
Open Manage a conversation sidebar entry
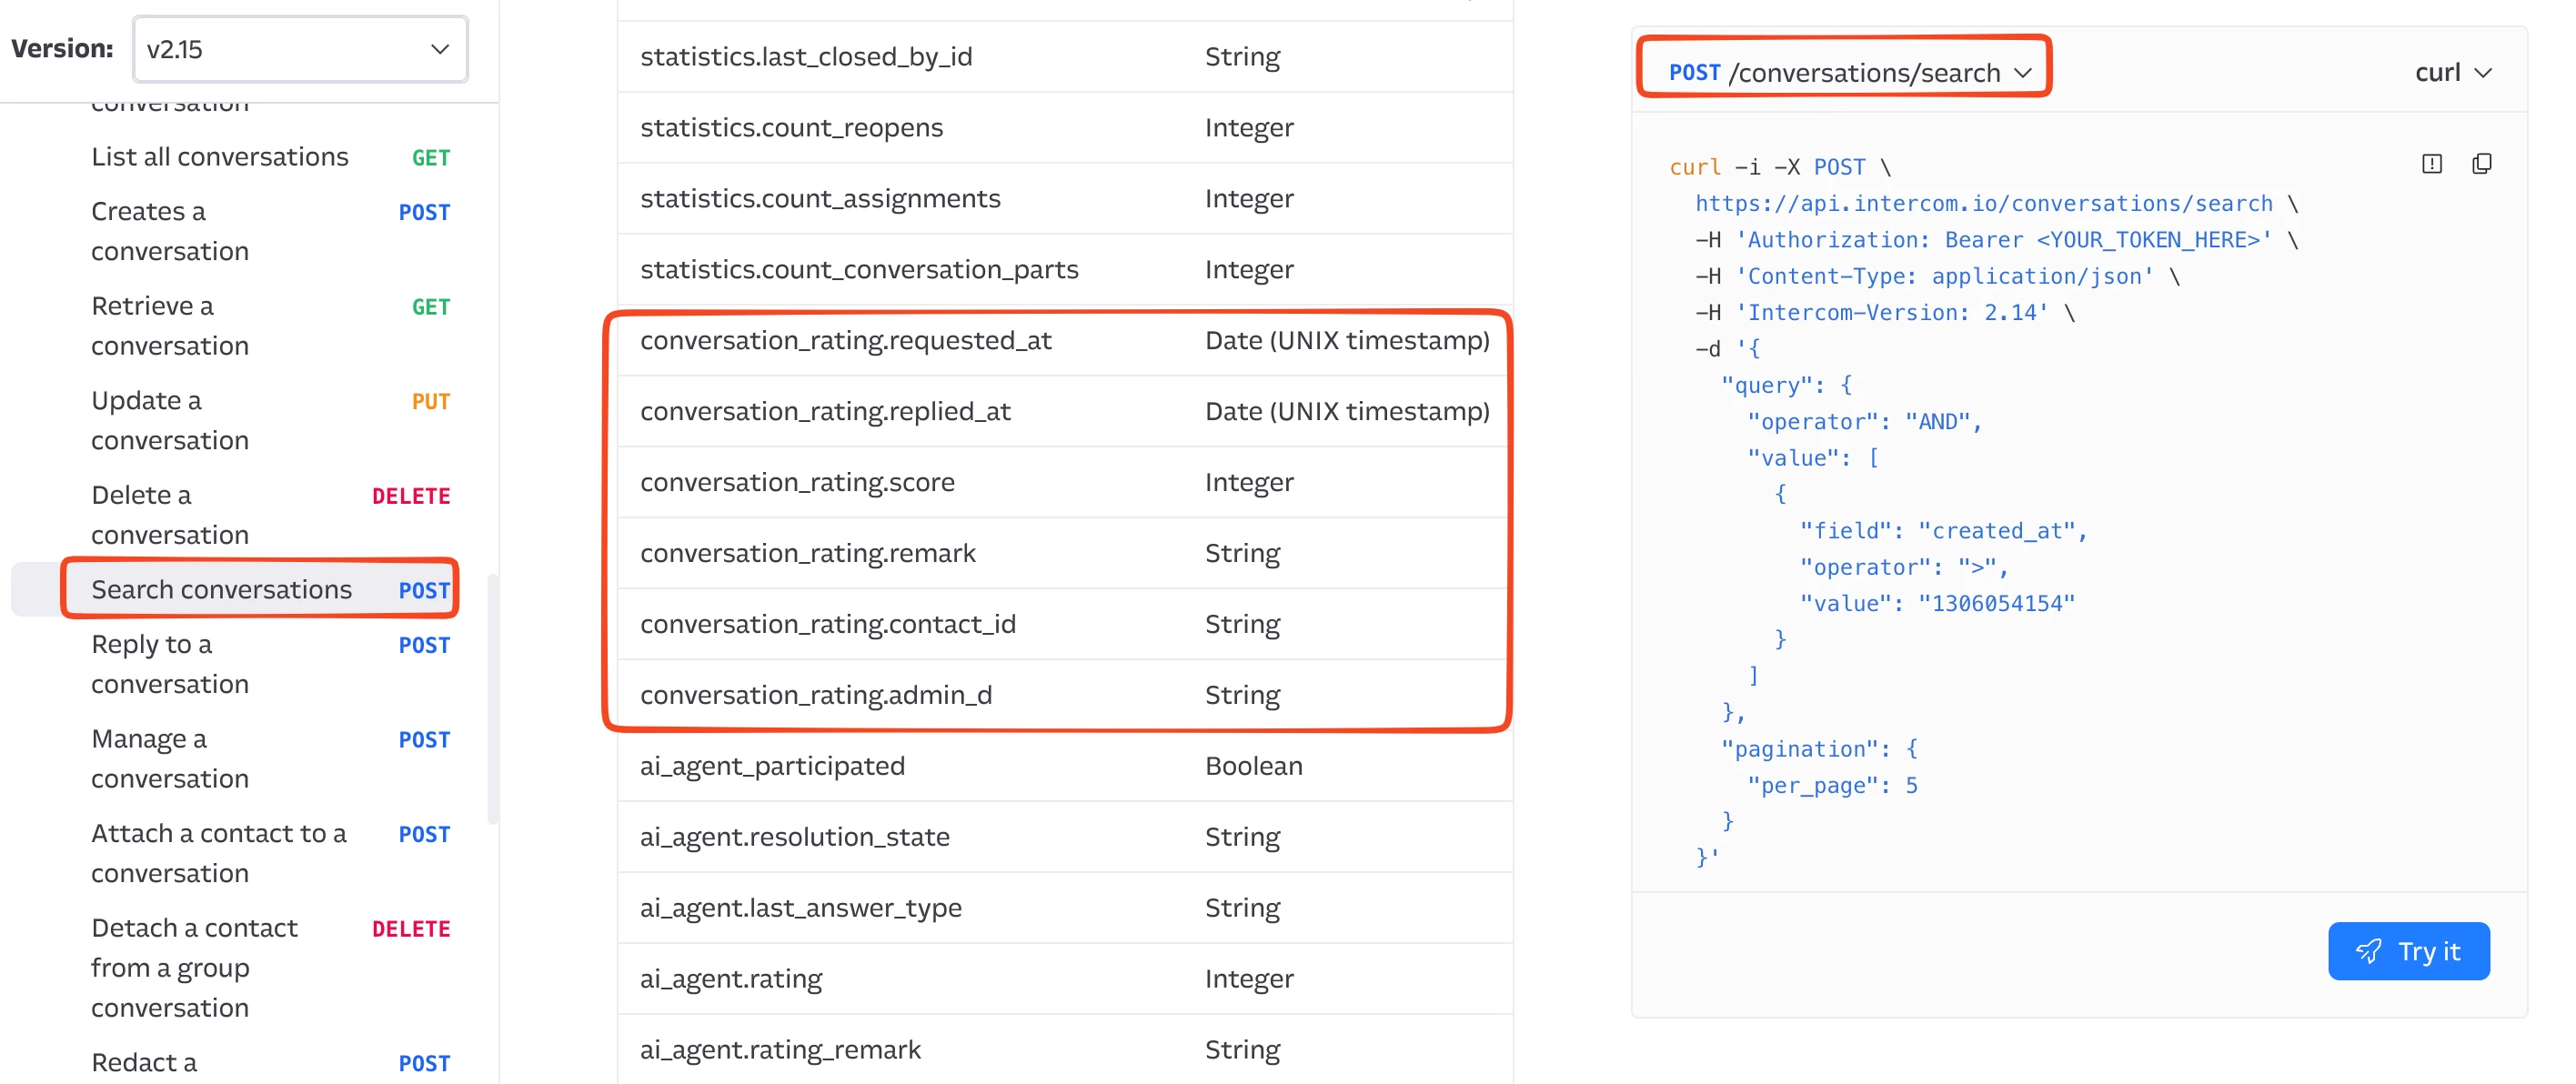point(170,759)
